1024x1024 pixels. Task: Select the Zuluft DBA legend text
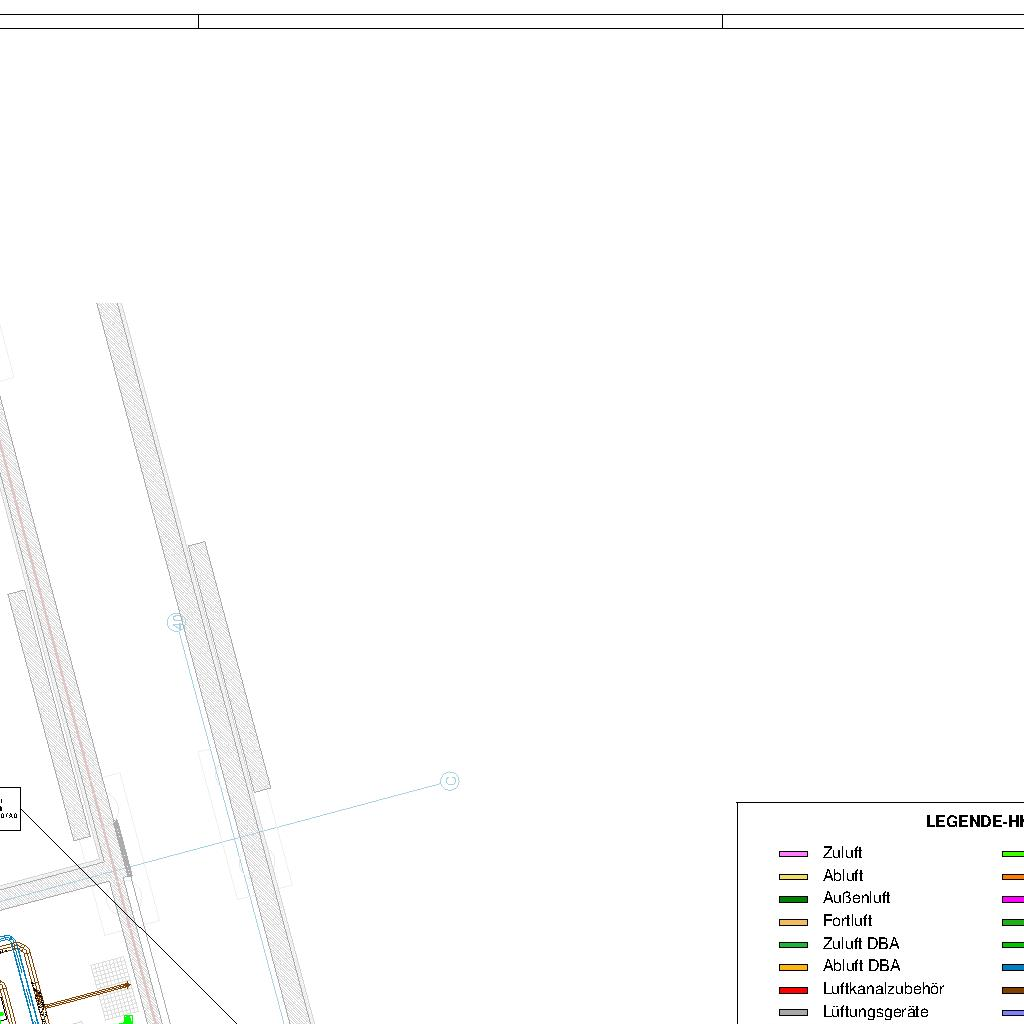tap(860, 944)
